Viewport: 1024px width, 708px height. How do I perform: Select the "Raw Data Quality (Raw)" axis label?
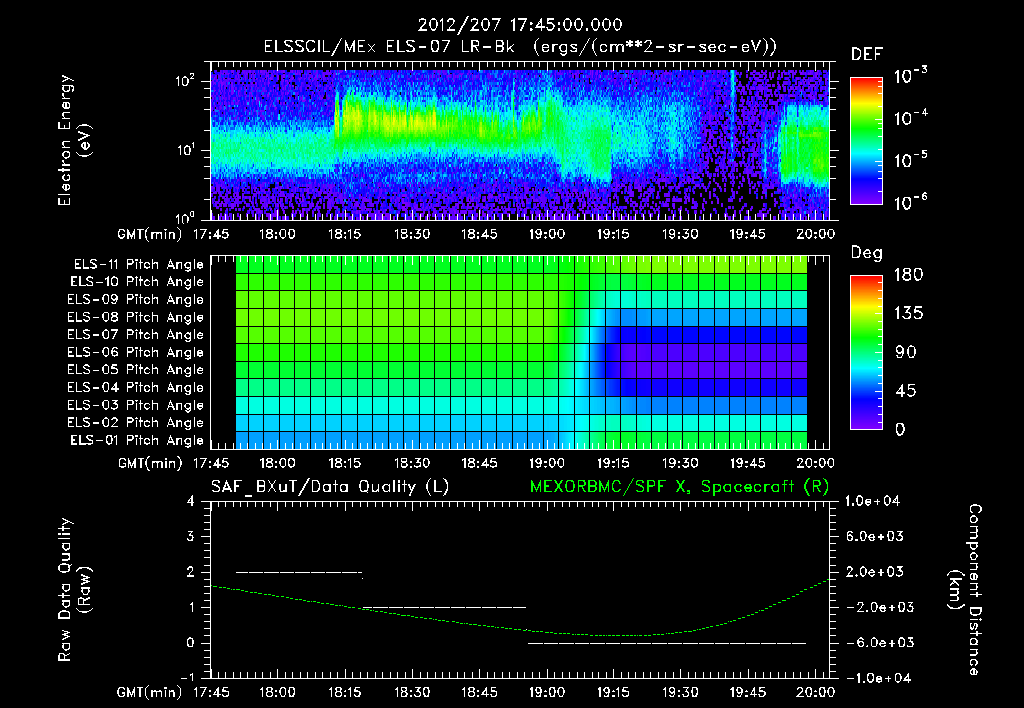tap(74, 590)
